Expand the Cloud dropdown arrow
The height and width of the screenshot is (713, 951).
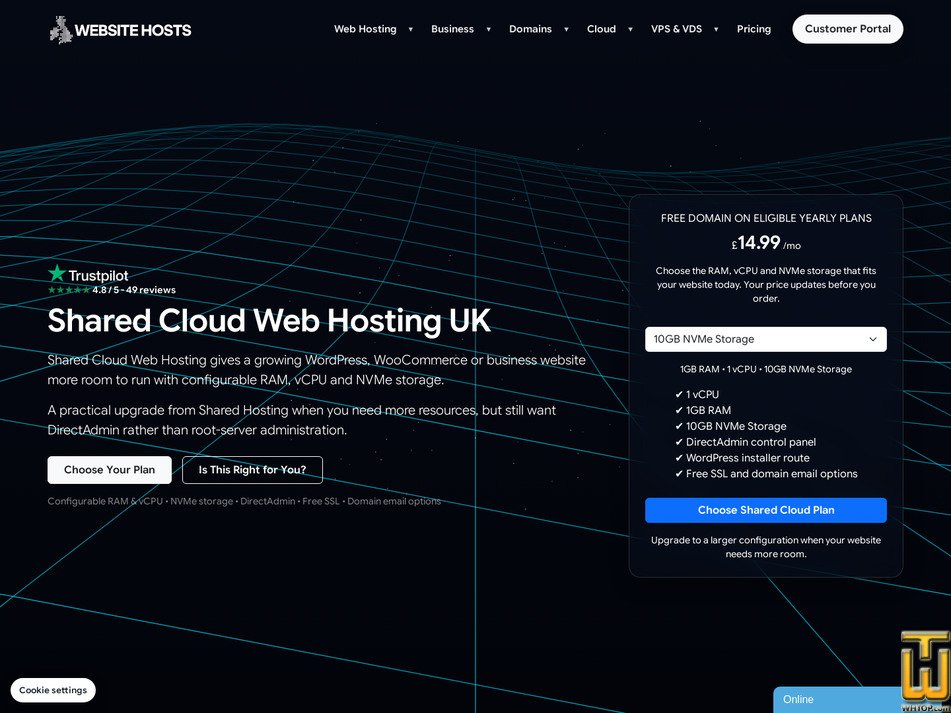tap(630, 29)
